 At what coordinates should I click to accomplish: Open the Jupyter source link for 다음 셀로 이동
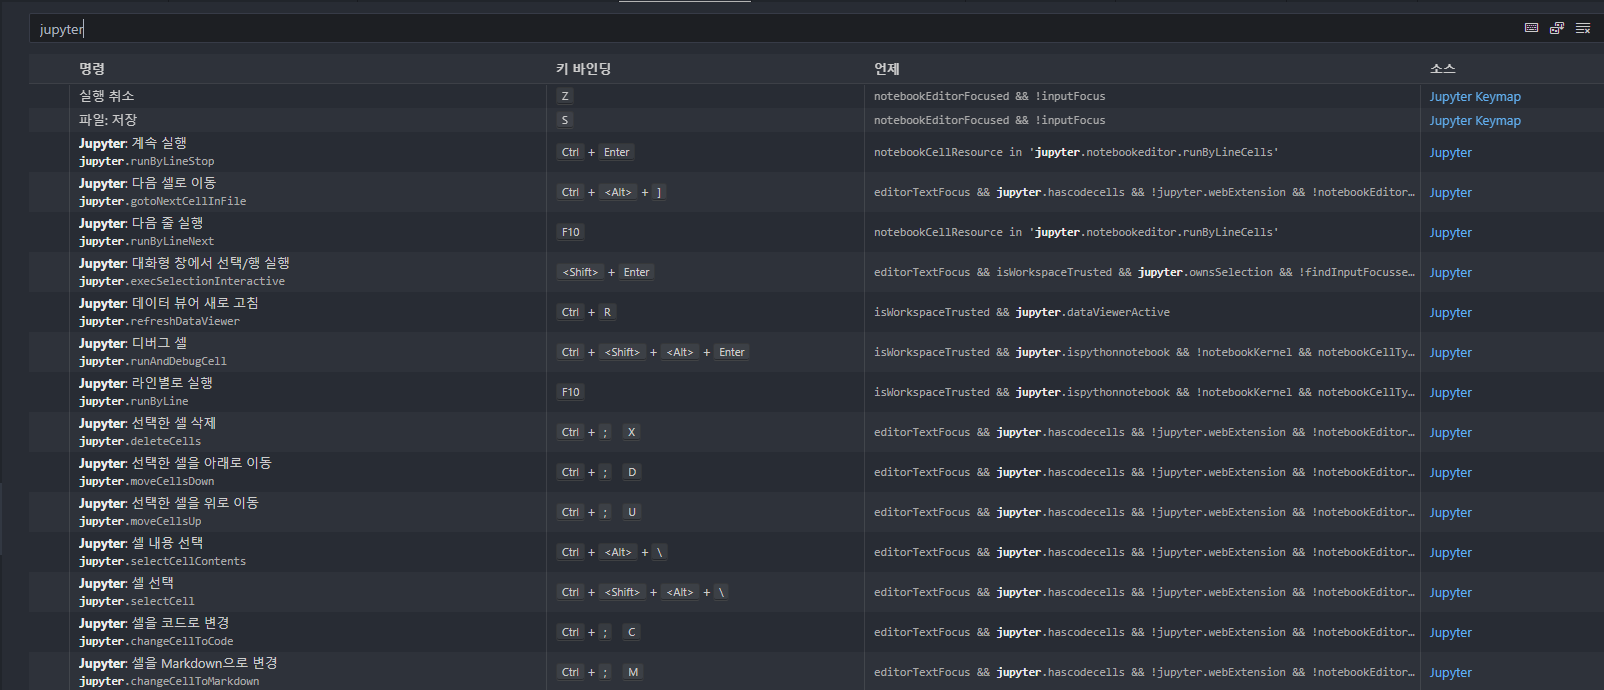click(x=1450, y=193)
